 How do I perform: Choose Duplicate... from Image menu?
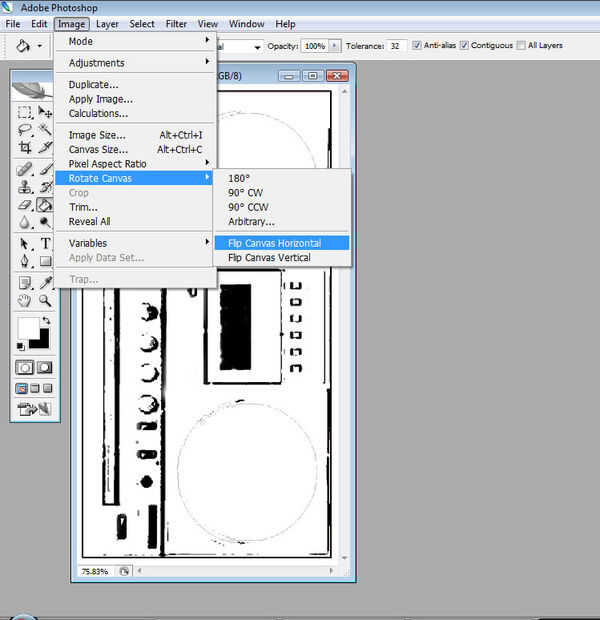pyautogui.click(x=135, y=84)
